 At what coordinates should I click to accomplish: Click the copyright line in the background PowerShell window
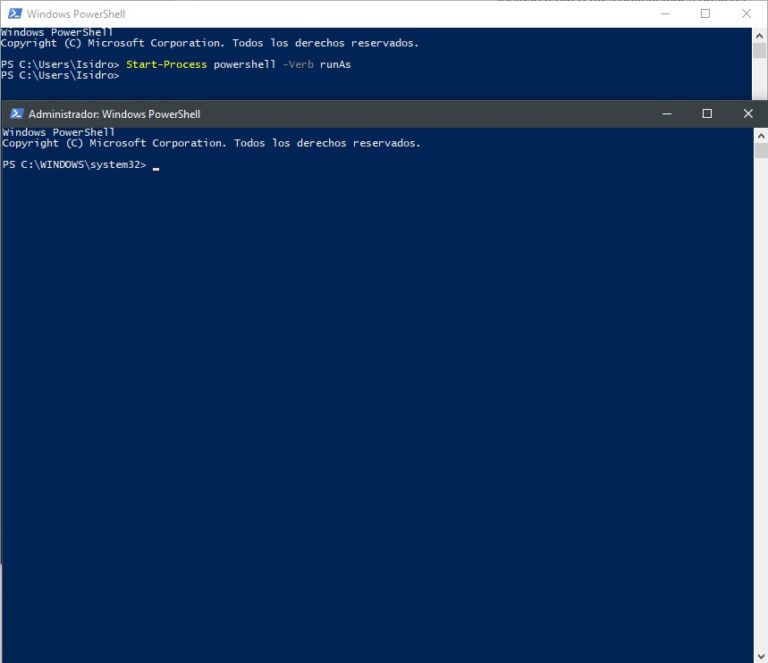[210, 43]
